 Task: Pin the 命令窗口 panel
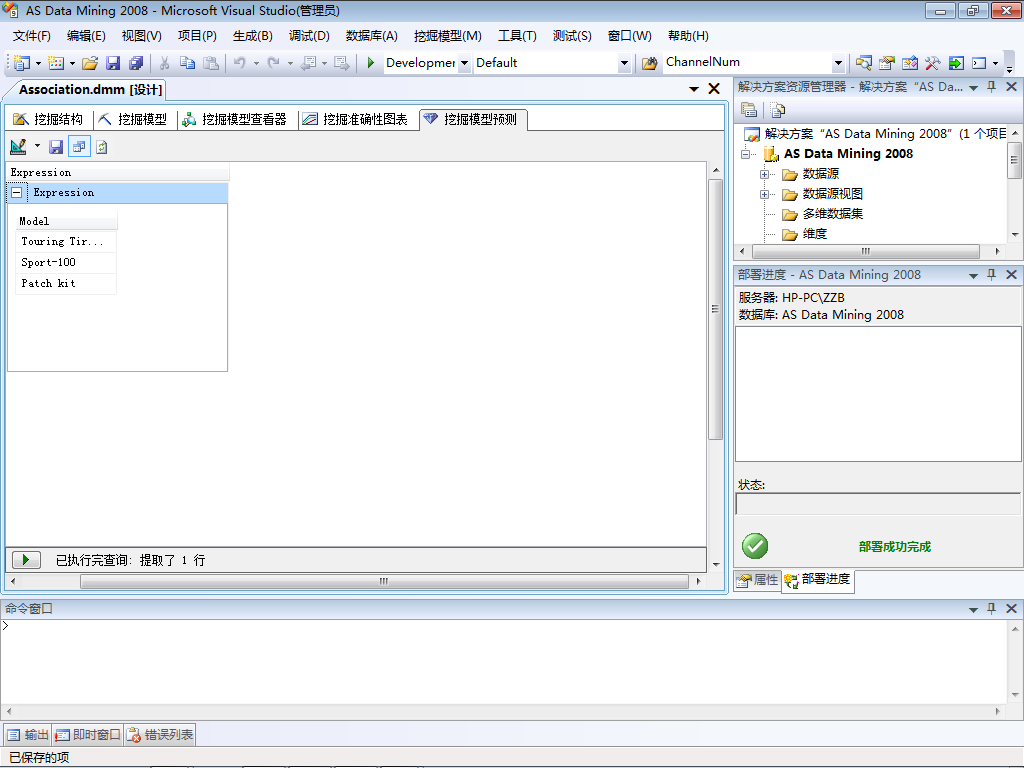pos(992,609)
